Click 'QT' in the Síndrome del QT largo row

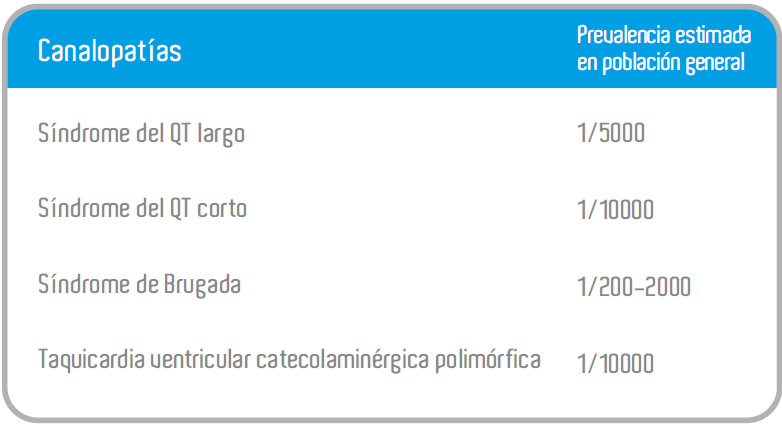coord(180,133)
